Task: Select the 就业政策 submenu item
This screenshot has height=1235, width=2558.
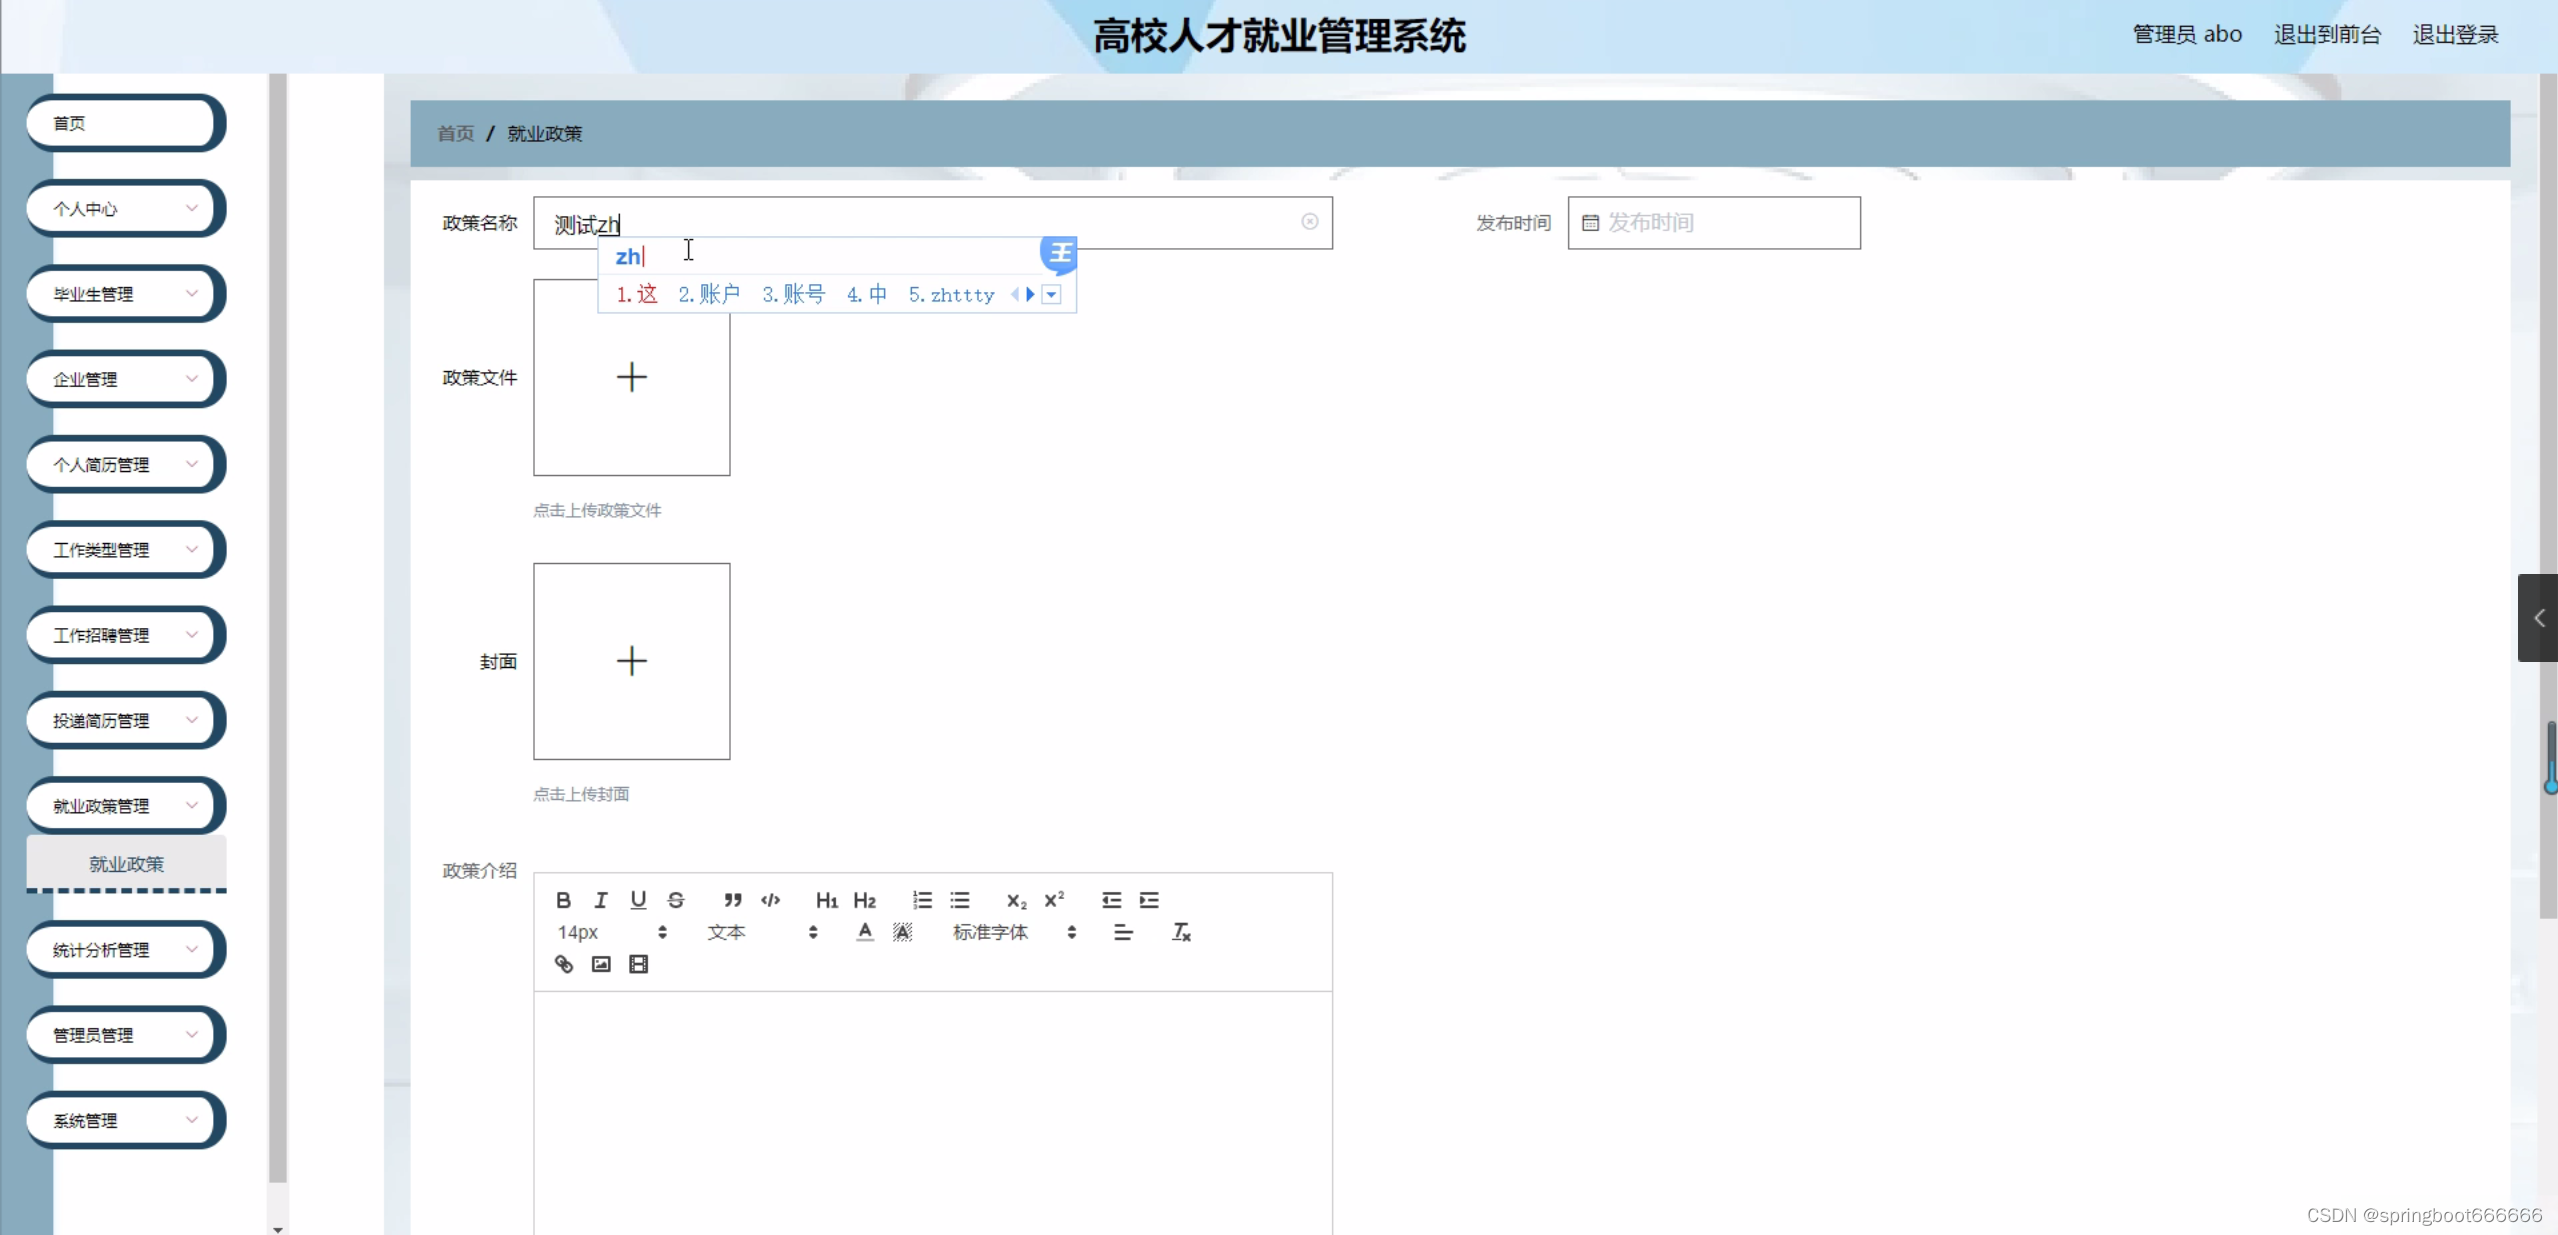Action: coord(126,864)
